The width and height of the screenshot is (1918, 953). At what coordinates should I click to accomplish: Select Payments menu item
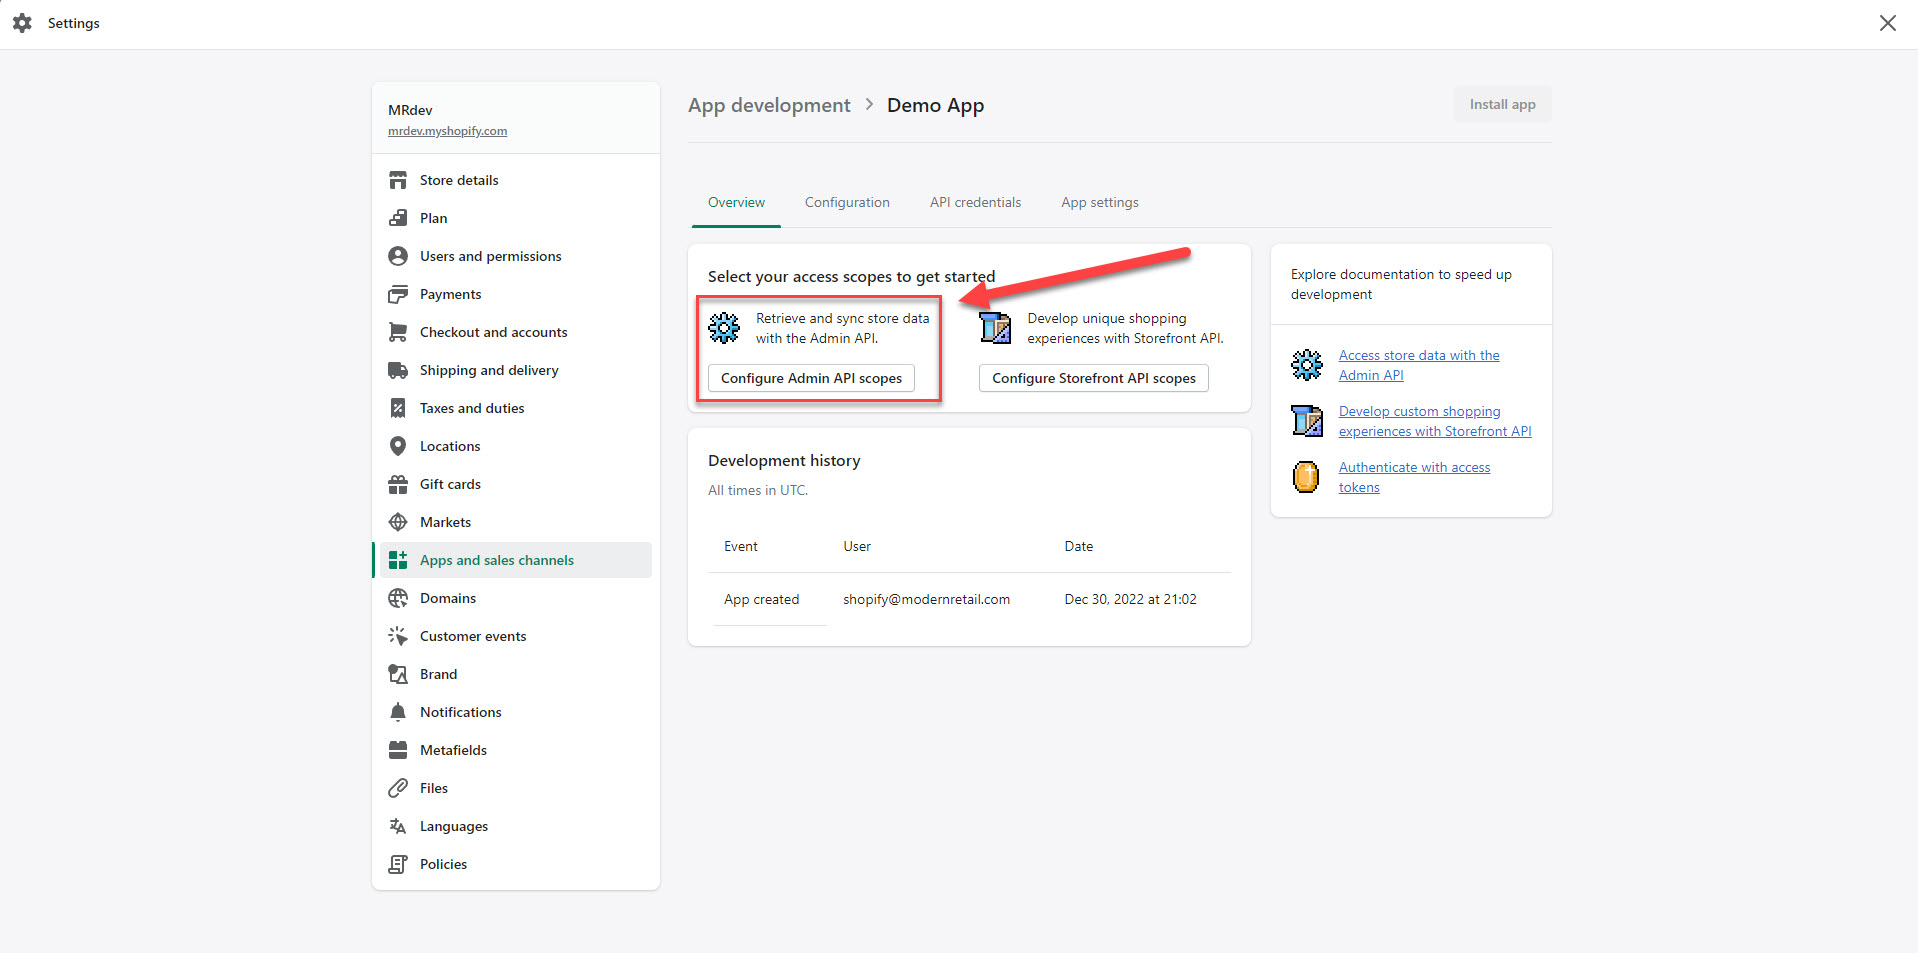coord(516,294)
